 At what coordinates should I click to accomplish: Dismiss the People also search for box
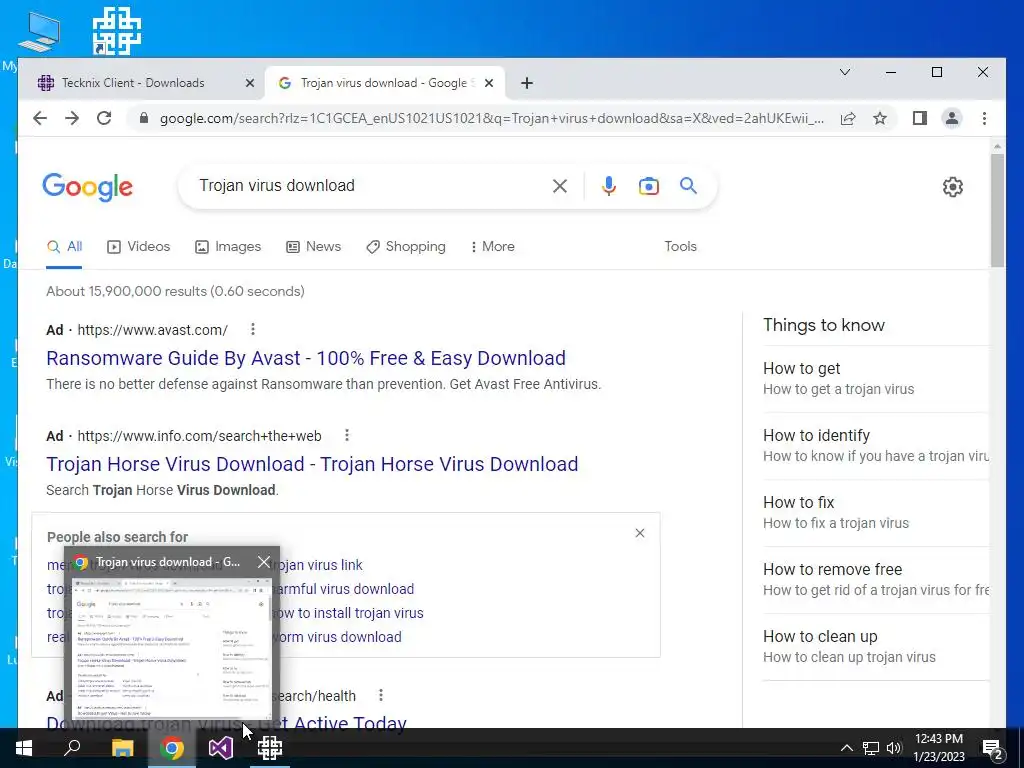click(x=640, y=533)
